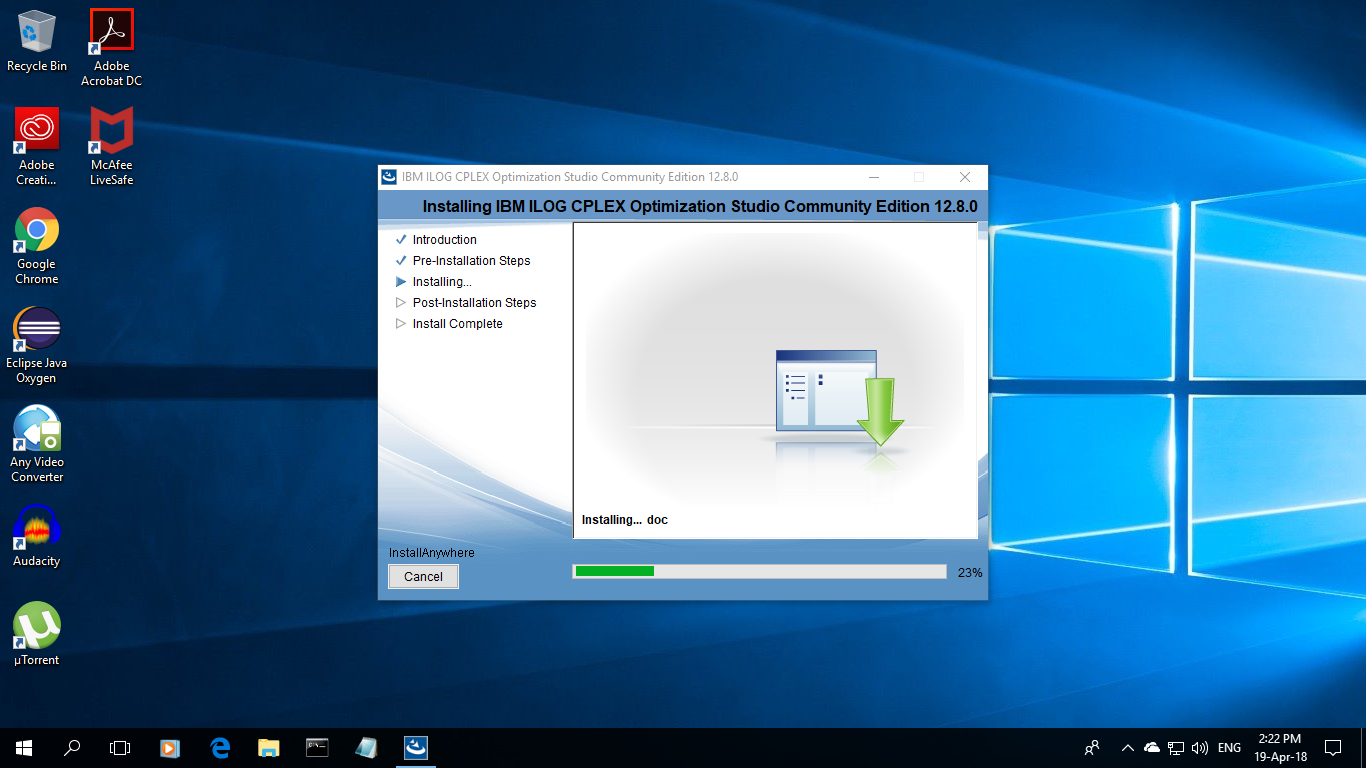
Task: Open the OneDrive cloud tray icon
Action: 1152,747
